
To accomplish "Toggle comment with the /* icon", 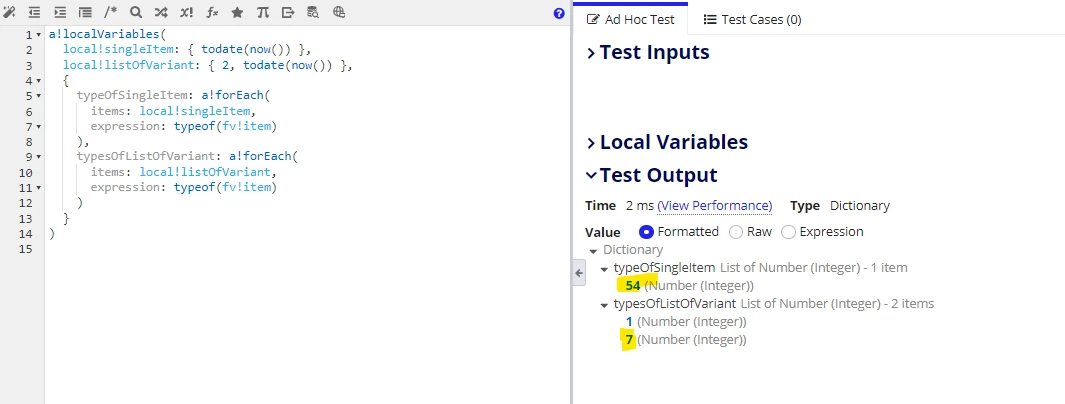I will (x=110, y=12).
